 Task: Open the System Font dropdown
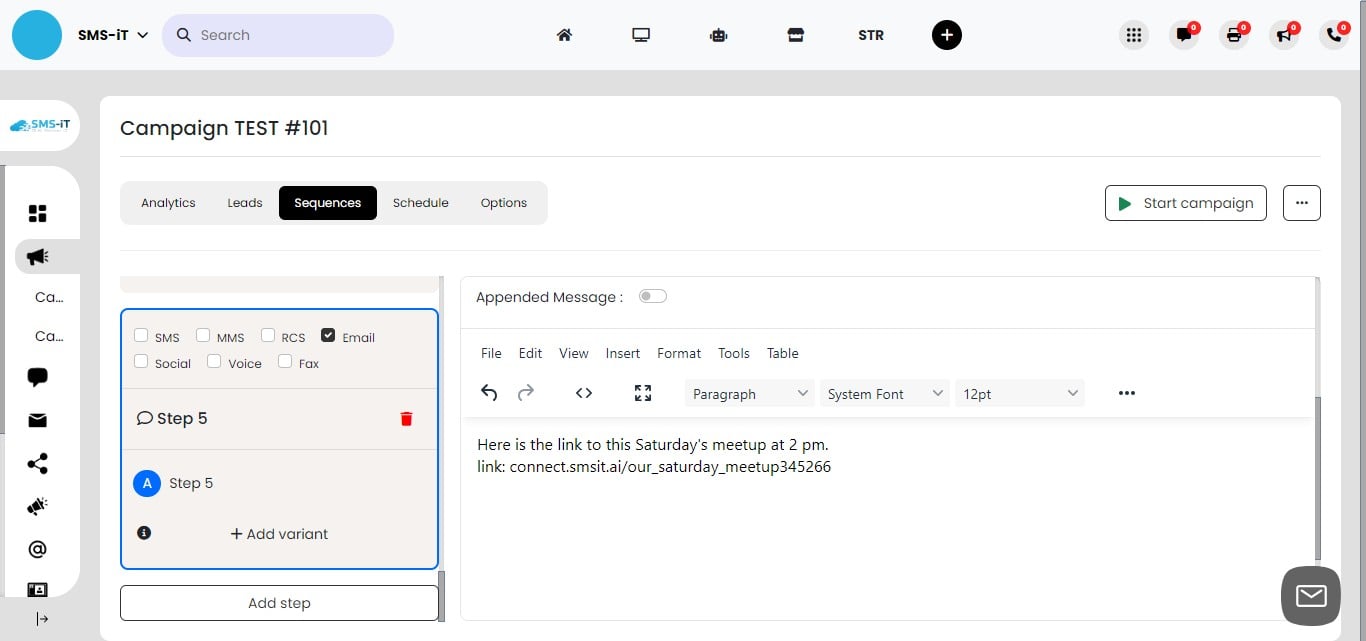(x=884, y=393)
